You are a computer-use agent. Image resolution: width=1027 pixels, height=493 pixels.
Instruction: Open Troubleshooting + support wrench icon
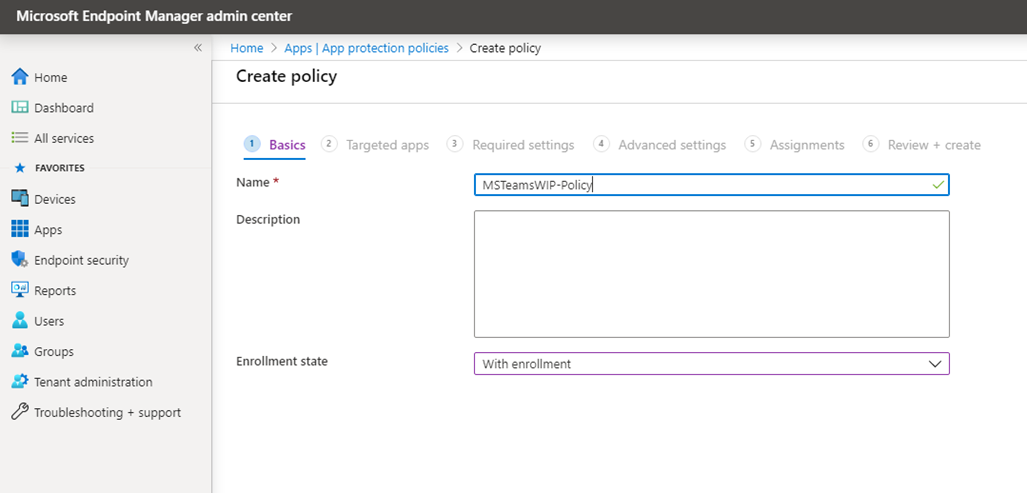tap(20, 412)
